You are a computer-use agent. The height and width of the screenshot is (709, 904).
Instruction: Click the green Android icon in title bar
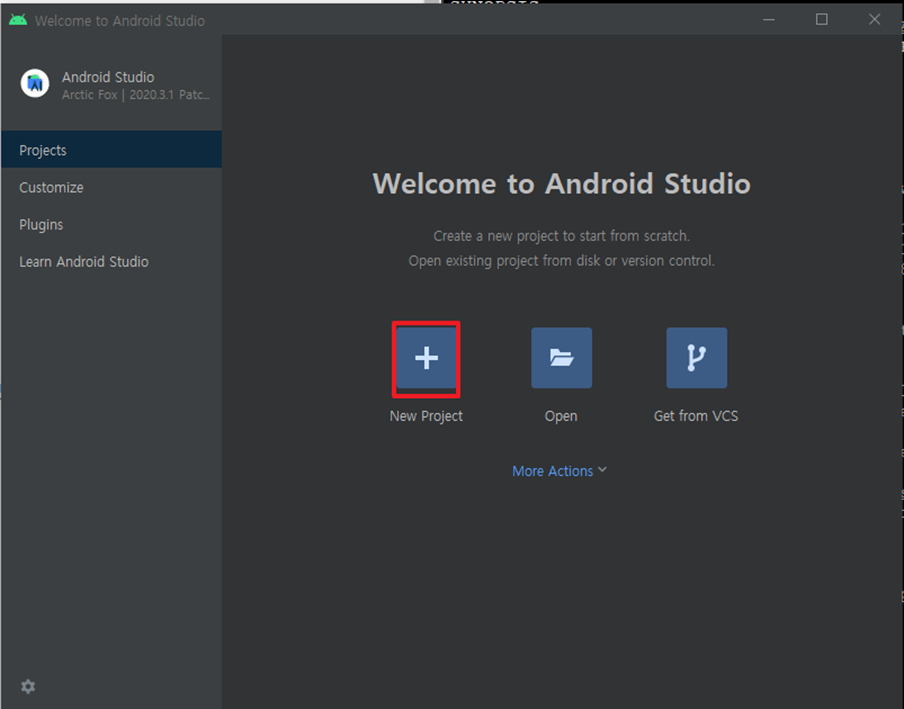pyautogui.click(x=18, y=20)
